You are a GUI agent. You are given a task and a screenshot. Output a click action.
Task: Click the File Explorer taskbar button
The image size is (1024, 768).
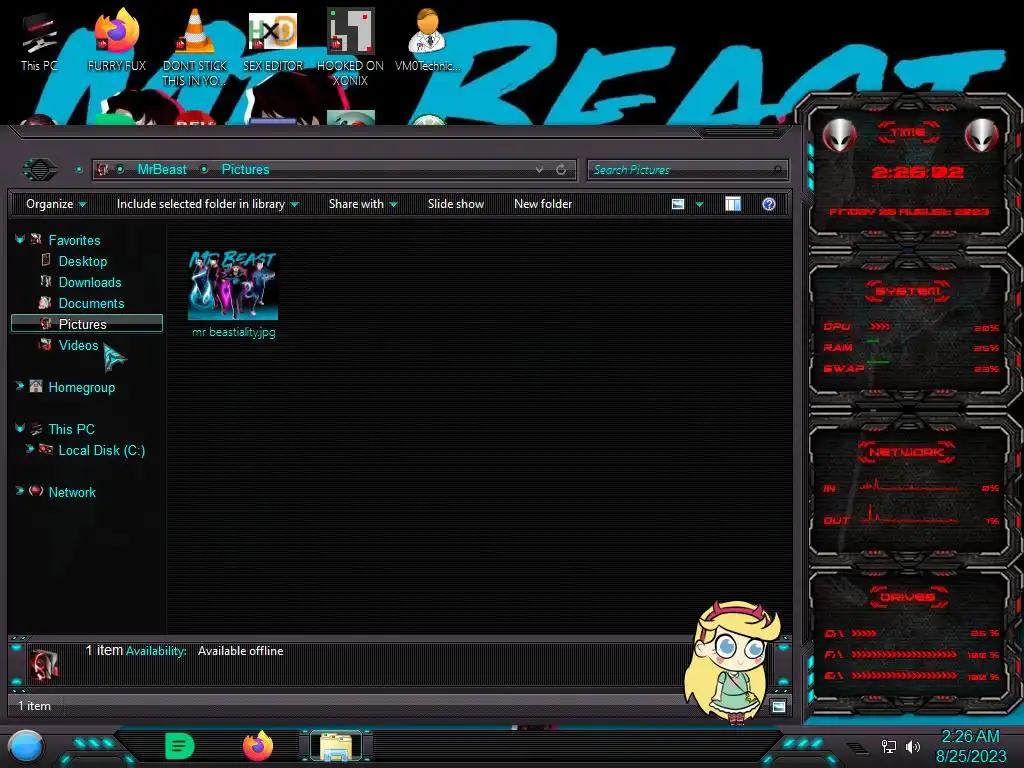(x=336, y=746)
